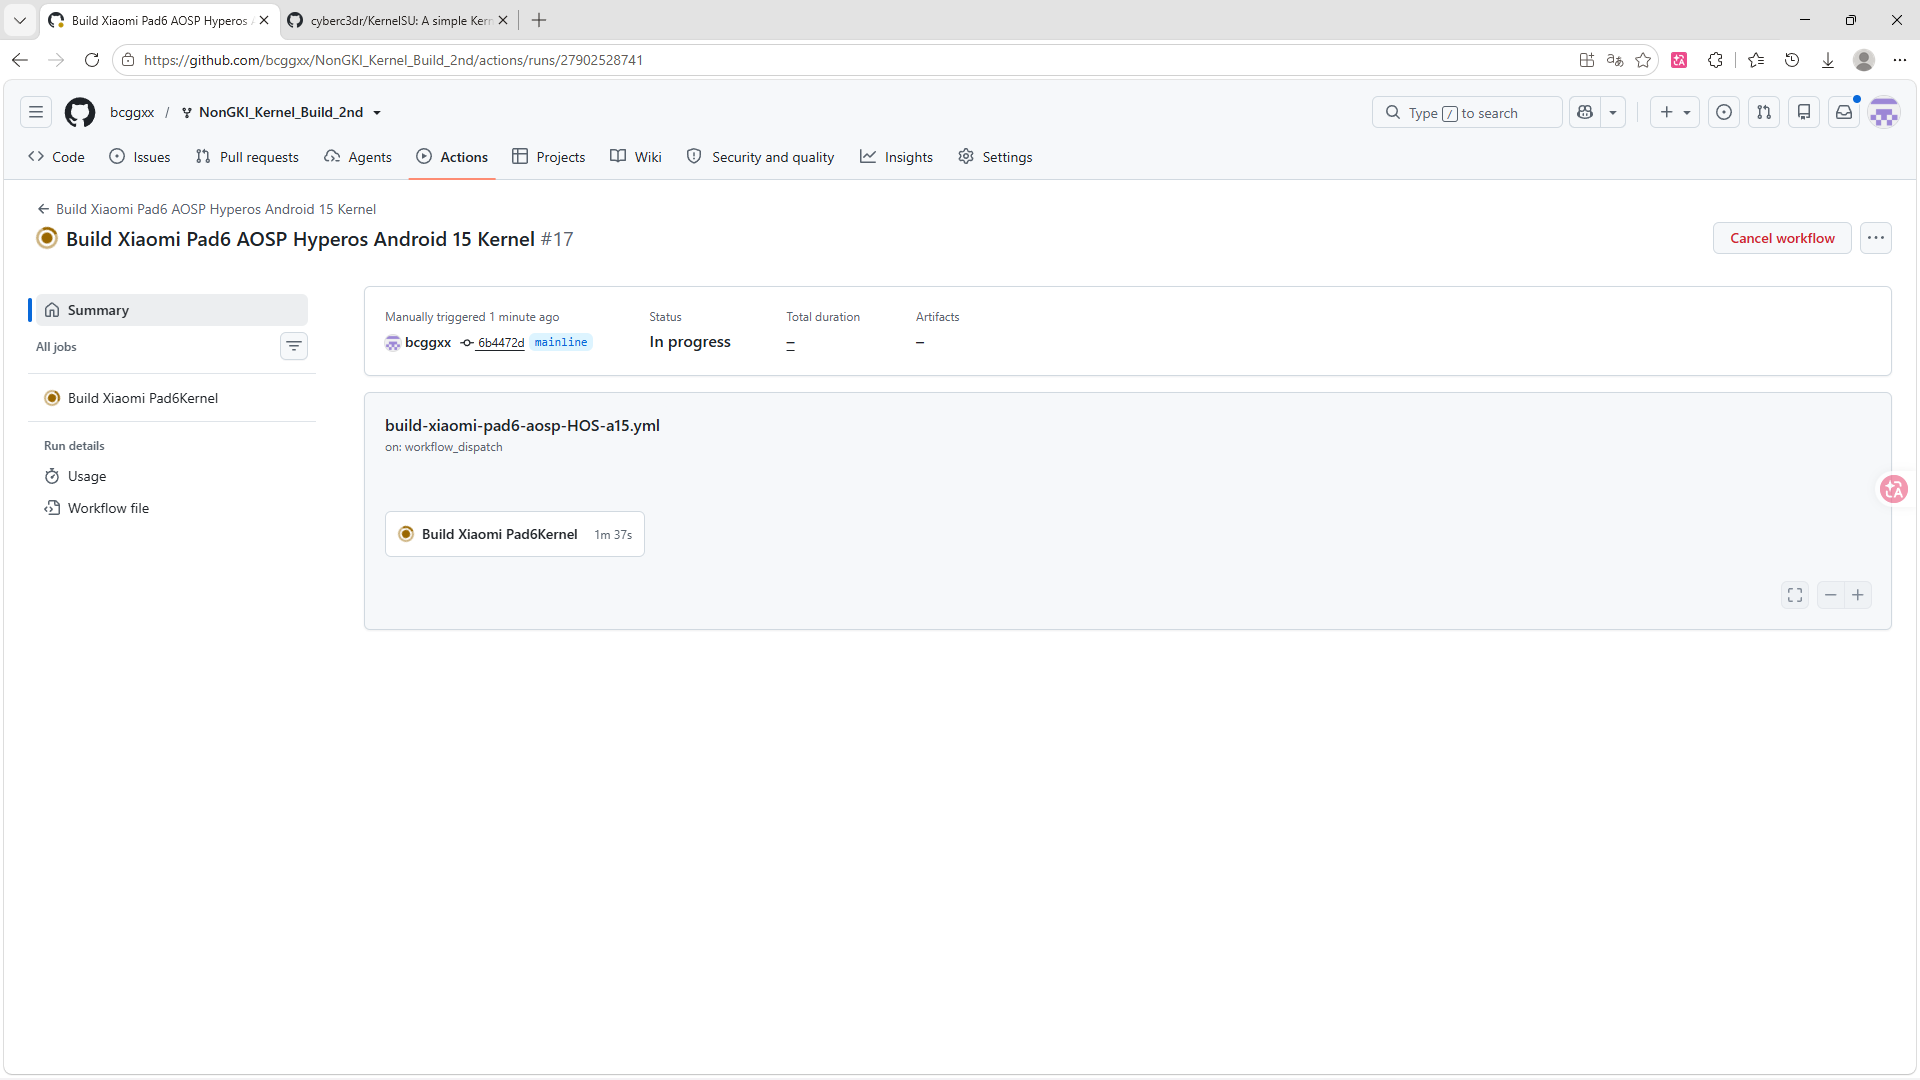Switch to the cyberc3dr/KernelSU browser tab
Viewport: 1920px width, 1080px height.
[398, 20]
